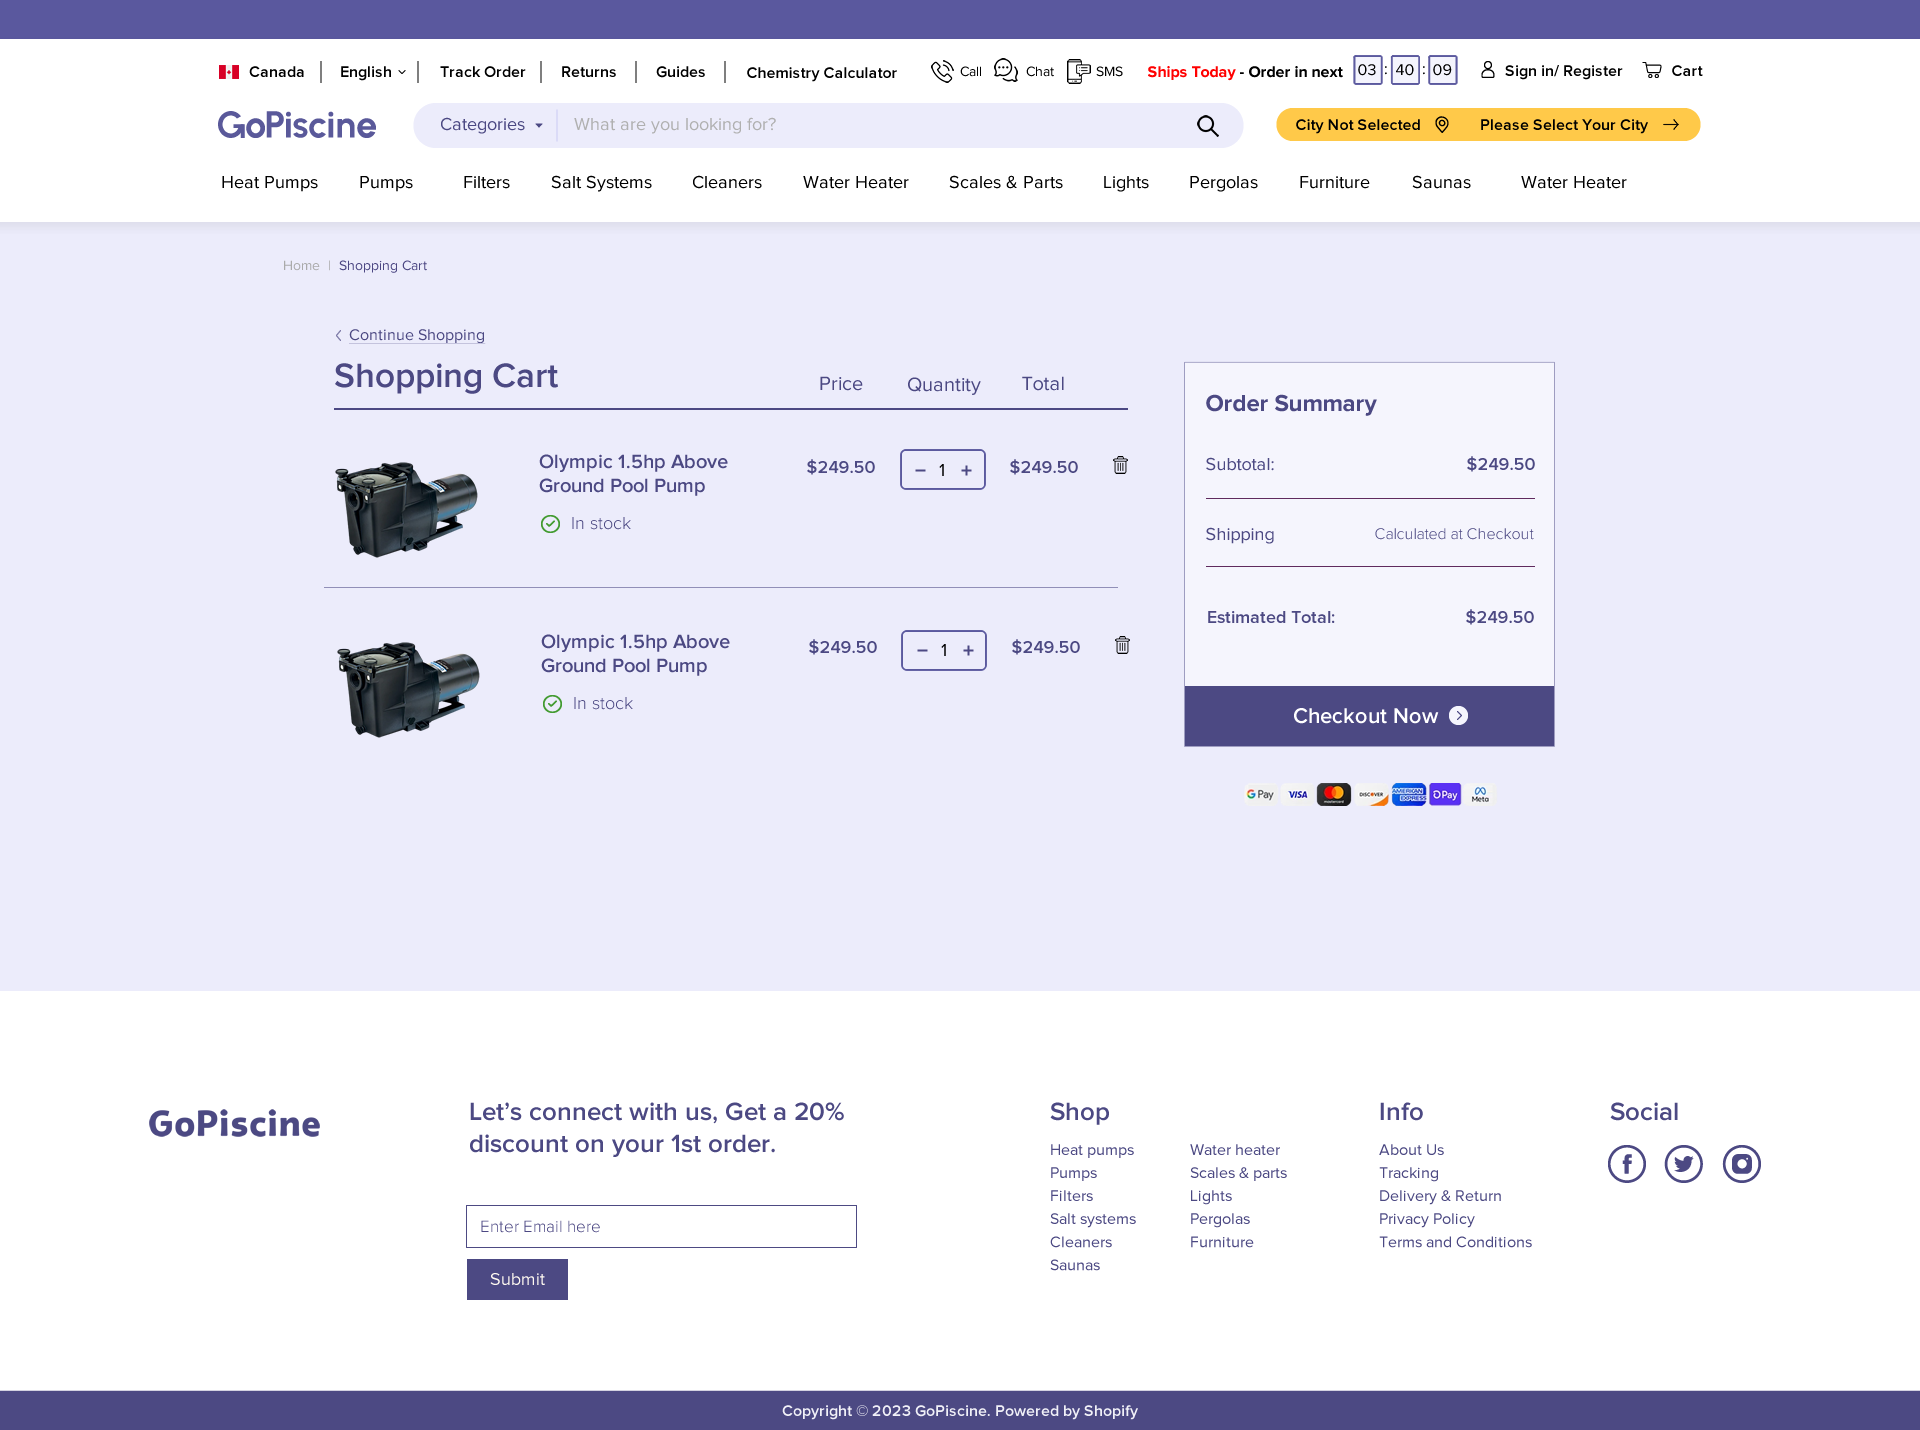1920x1430 pixels.
Task: Click the Submit email button
Action: (517, 1279)
